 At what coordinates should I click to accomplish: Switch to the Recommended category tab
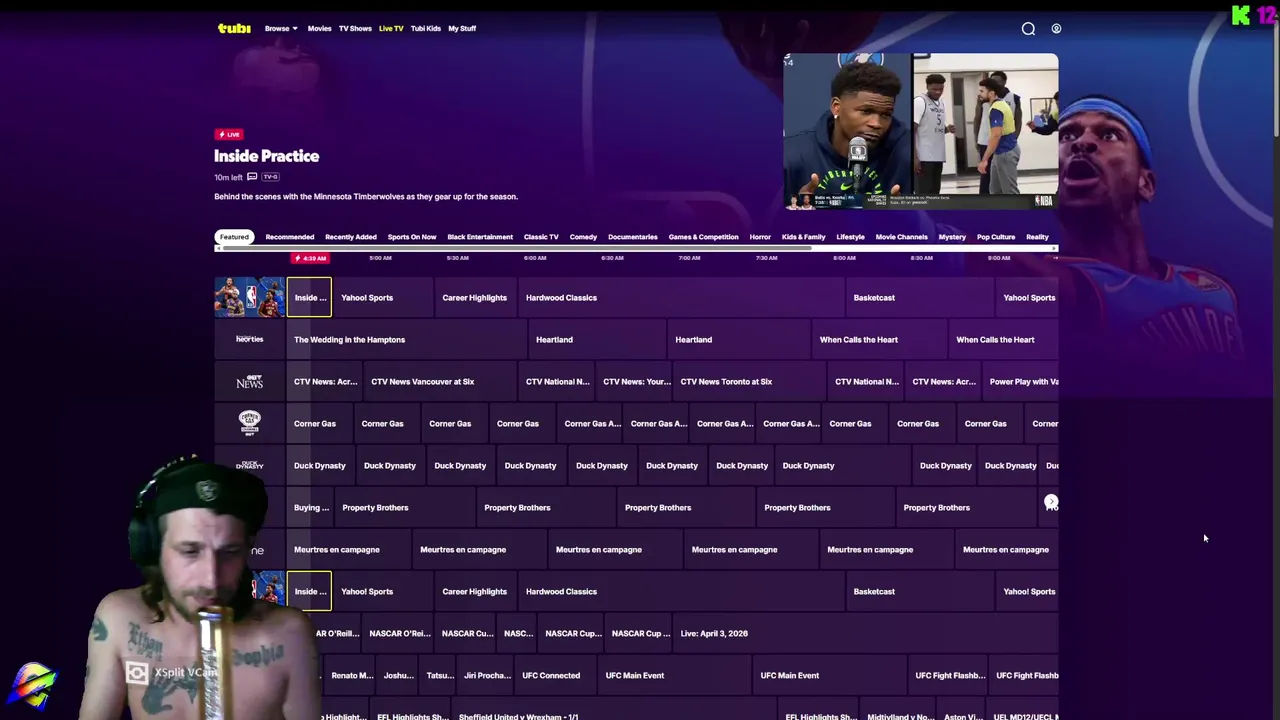[290, 237]
